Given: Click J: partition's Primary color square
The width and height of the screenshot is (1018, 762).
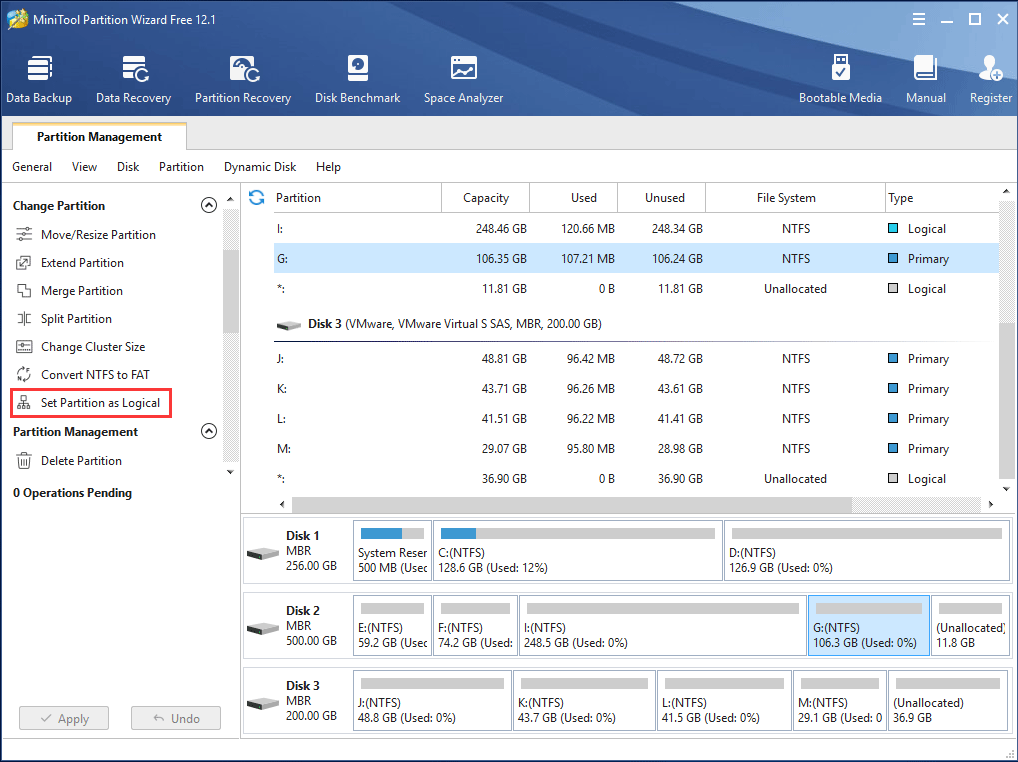Looking at the screenshot, I should 893,358.
